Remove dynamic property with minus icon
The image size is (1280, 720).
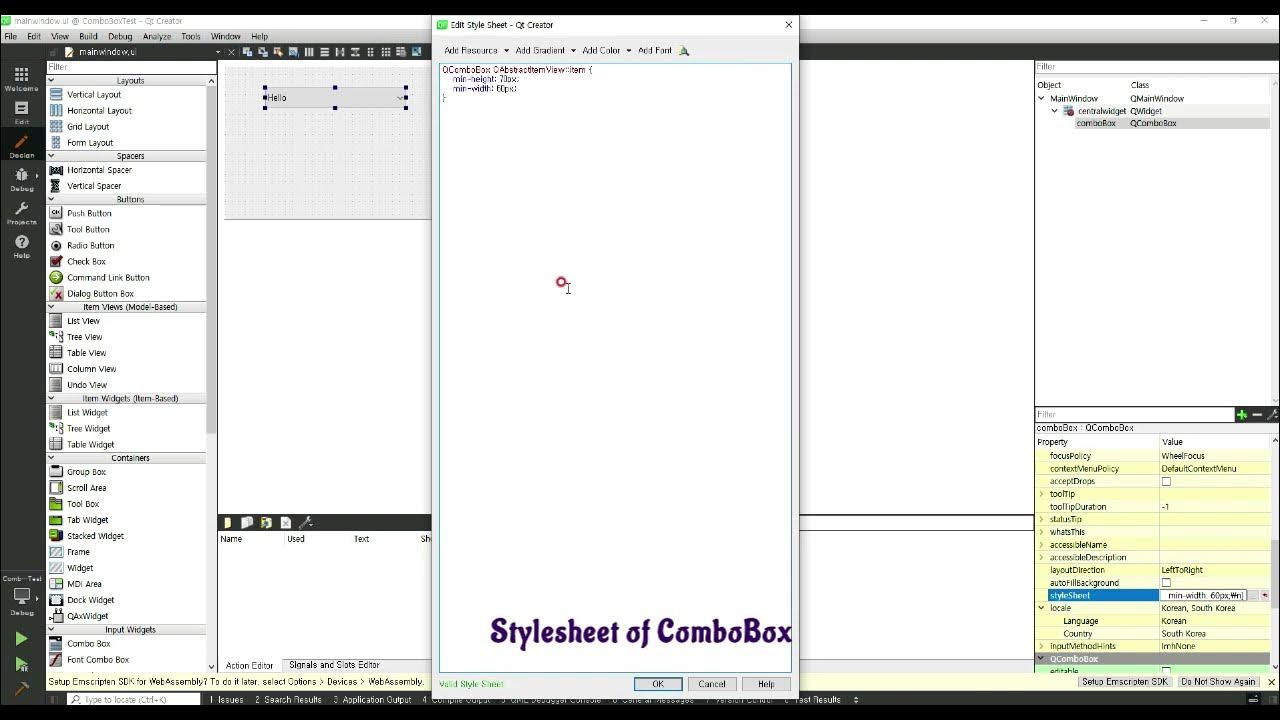click(x=1257, y=414)
